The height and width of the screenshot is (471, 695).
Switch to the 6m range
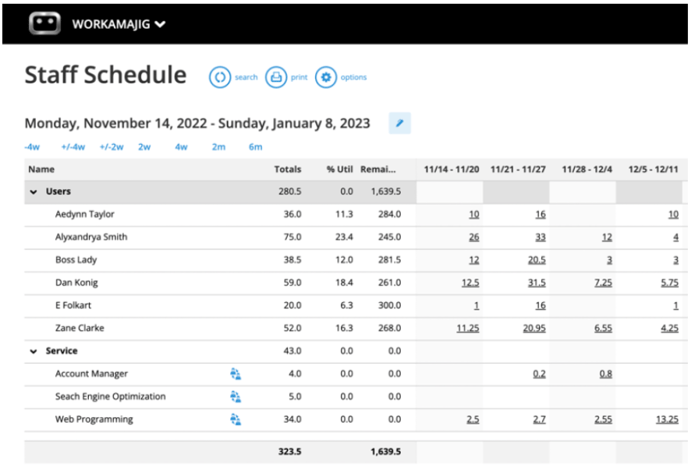coord(256,147)
